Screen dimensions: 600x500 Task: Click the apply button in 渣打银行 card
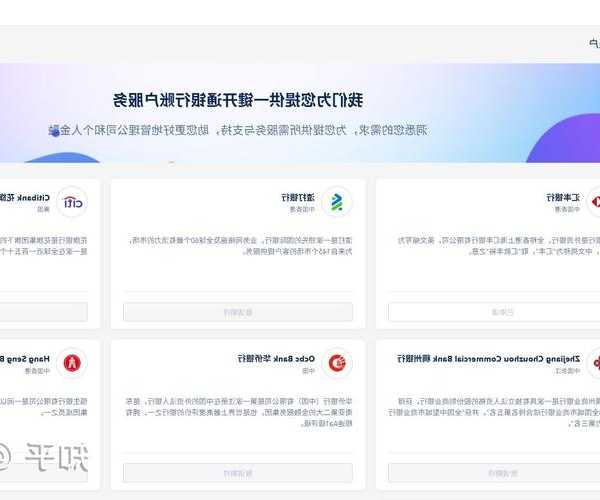[238, 312]
